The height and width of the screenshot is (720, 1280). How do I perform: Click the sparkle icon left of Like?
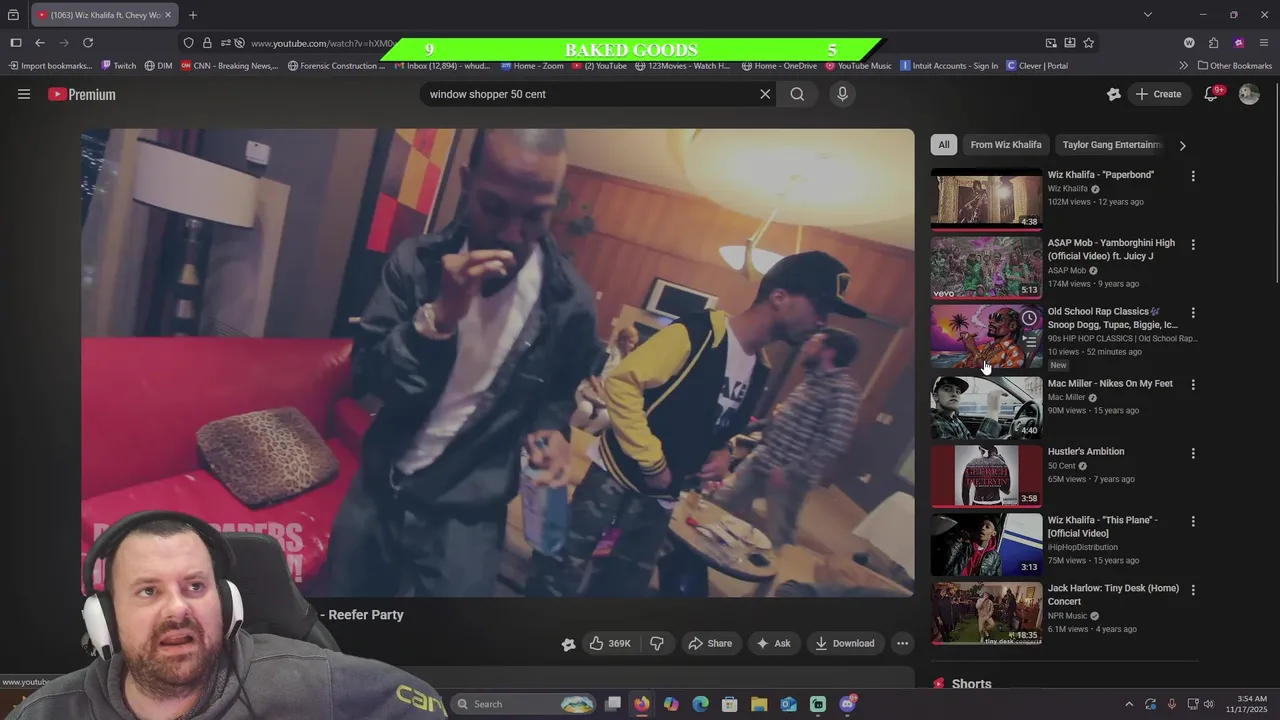point(568,644)
